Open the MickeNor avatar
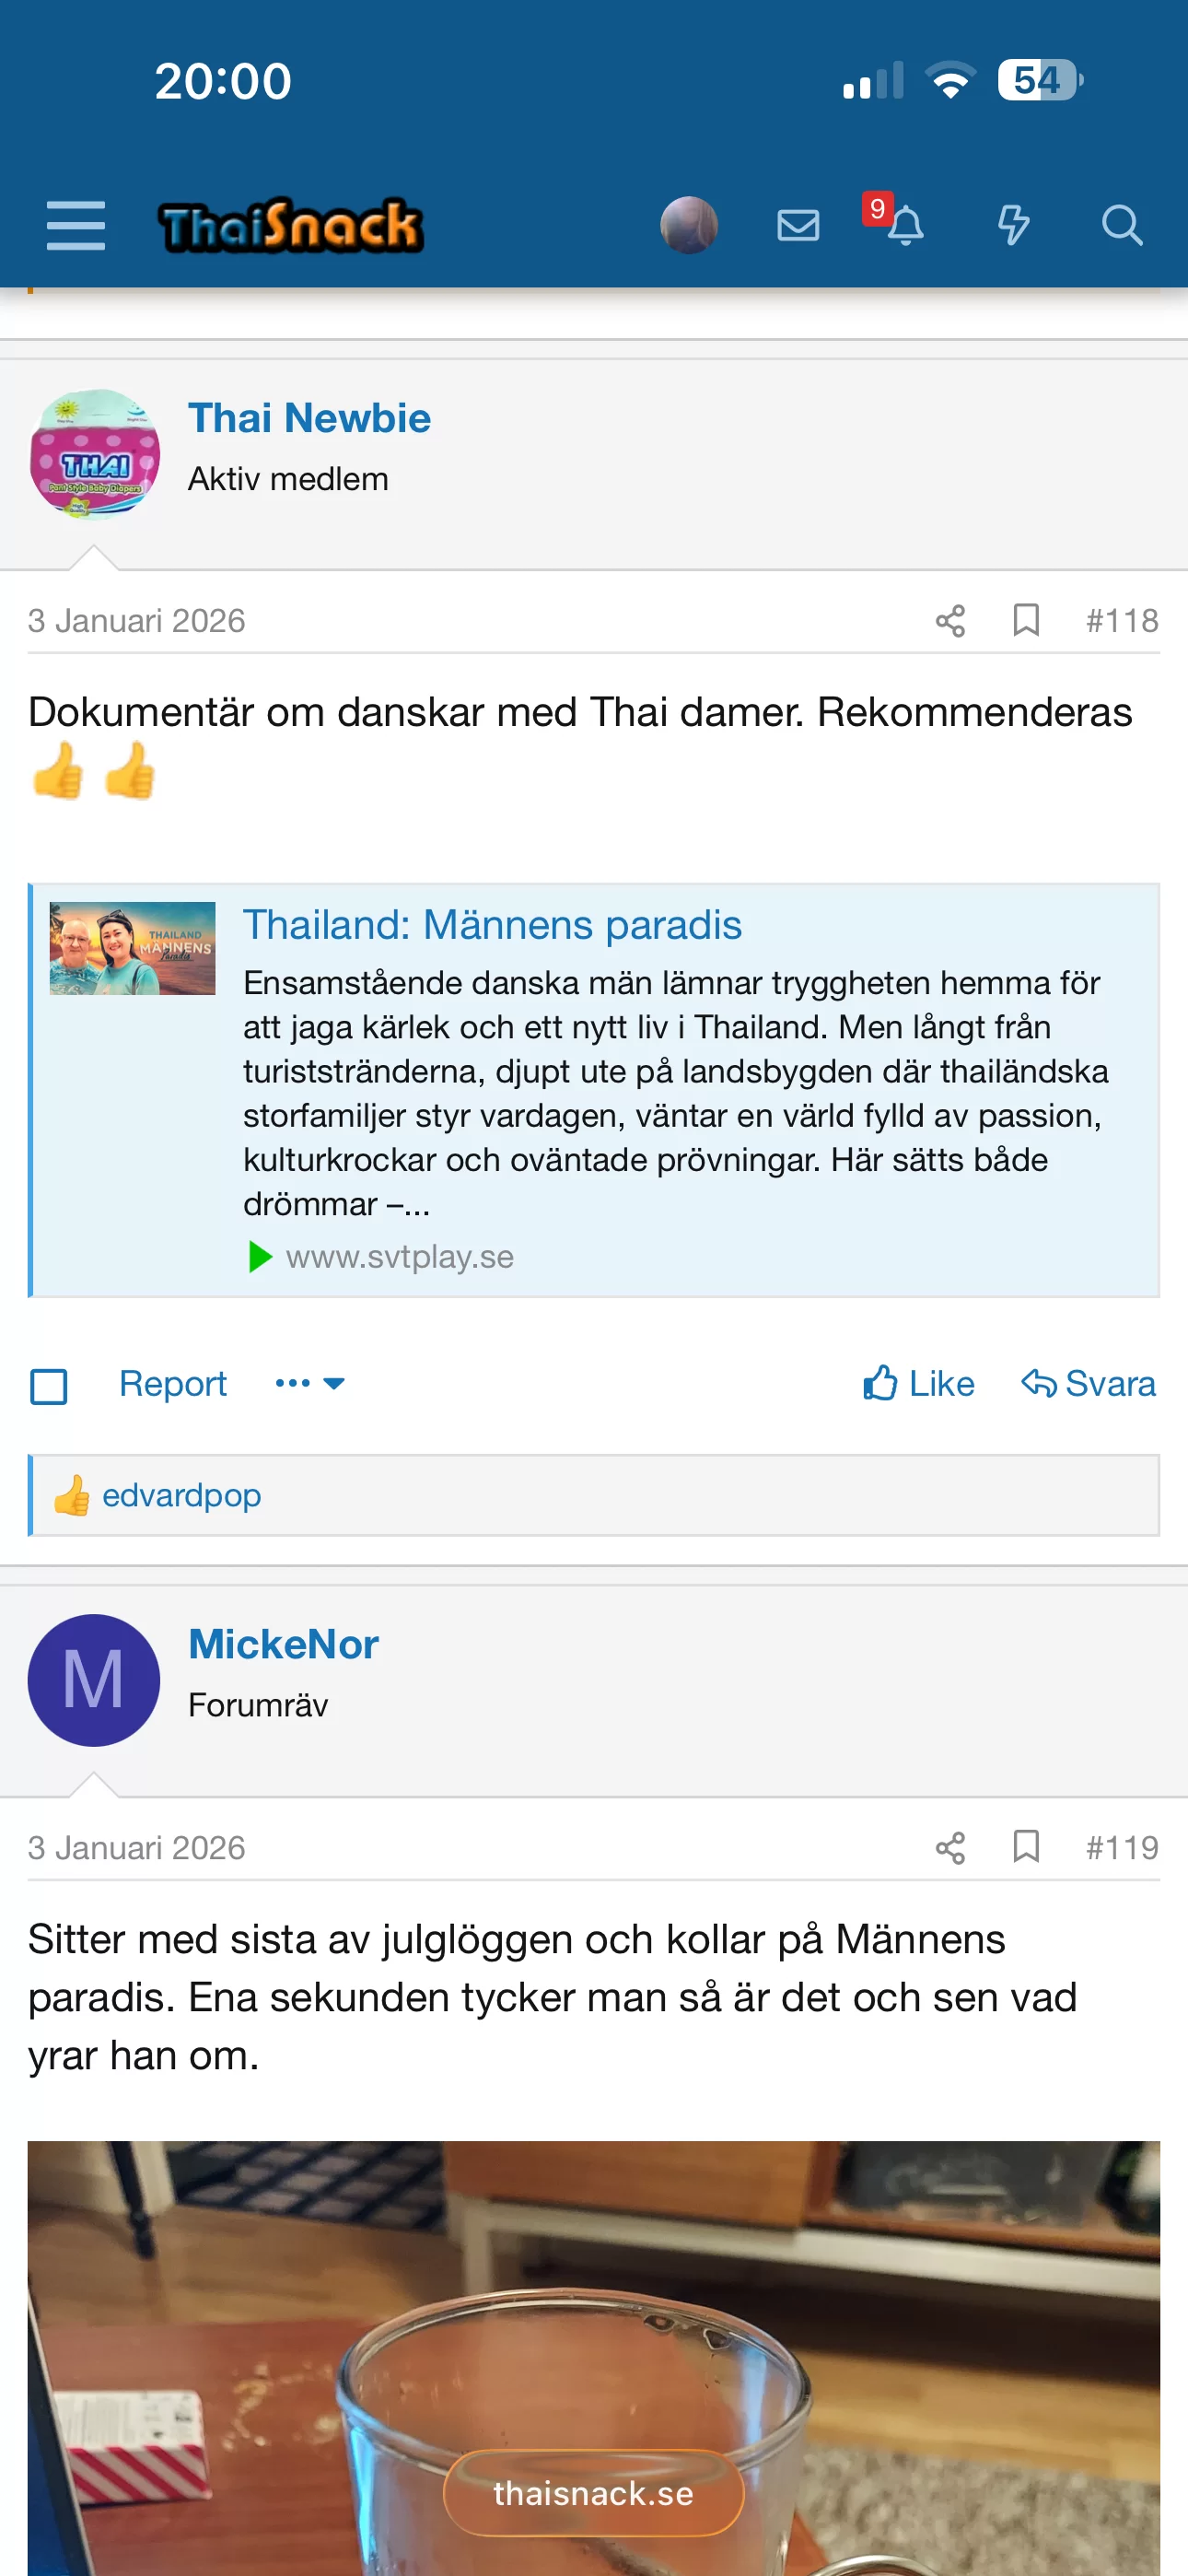The height and width of the screenshot is (2576, 1188). point(94,1680)
